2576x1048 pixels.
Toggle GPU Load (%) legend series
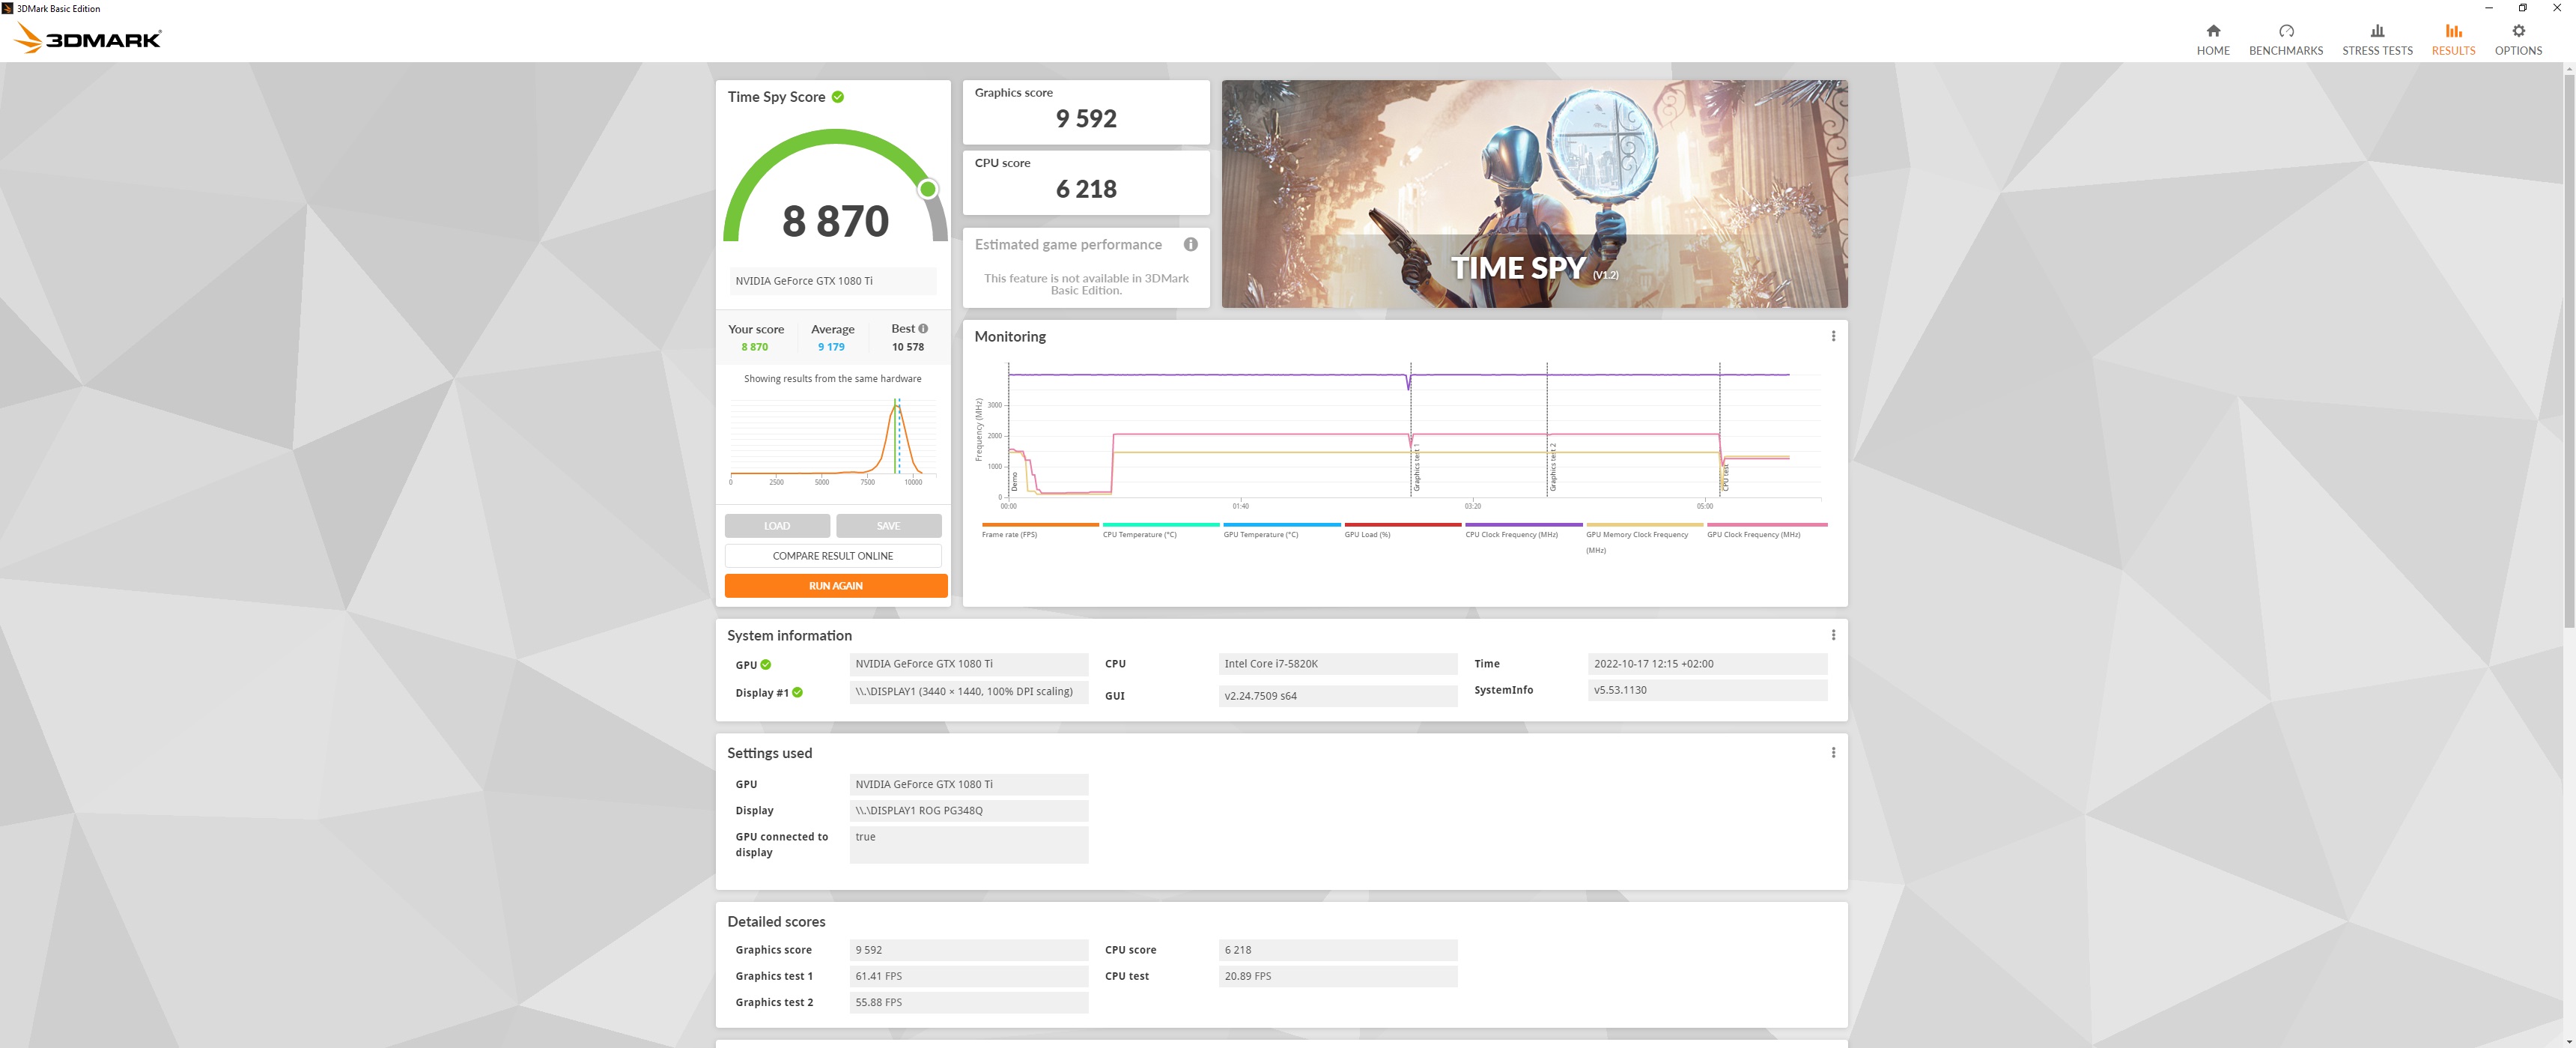click(1402, 530)
